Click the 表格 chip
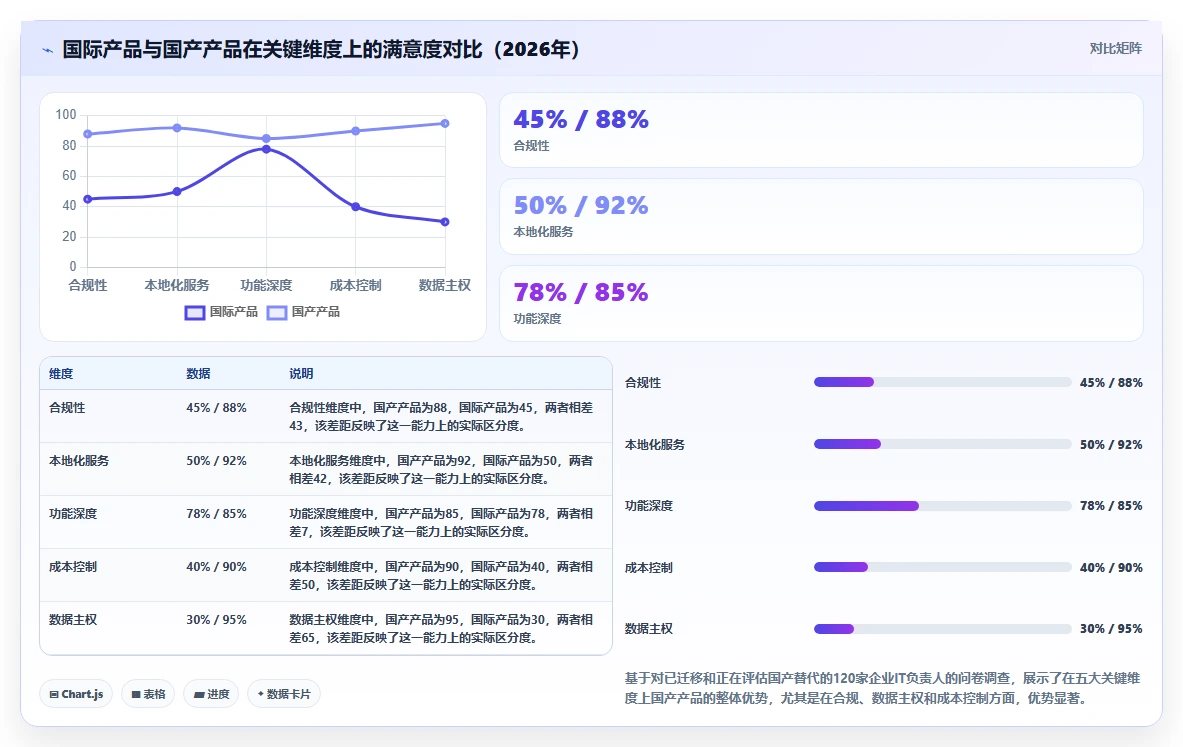 click(x=148, y=694)
